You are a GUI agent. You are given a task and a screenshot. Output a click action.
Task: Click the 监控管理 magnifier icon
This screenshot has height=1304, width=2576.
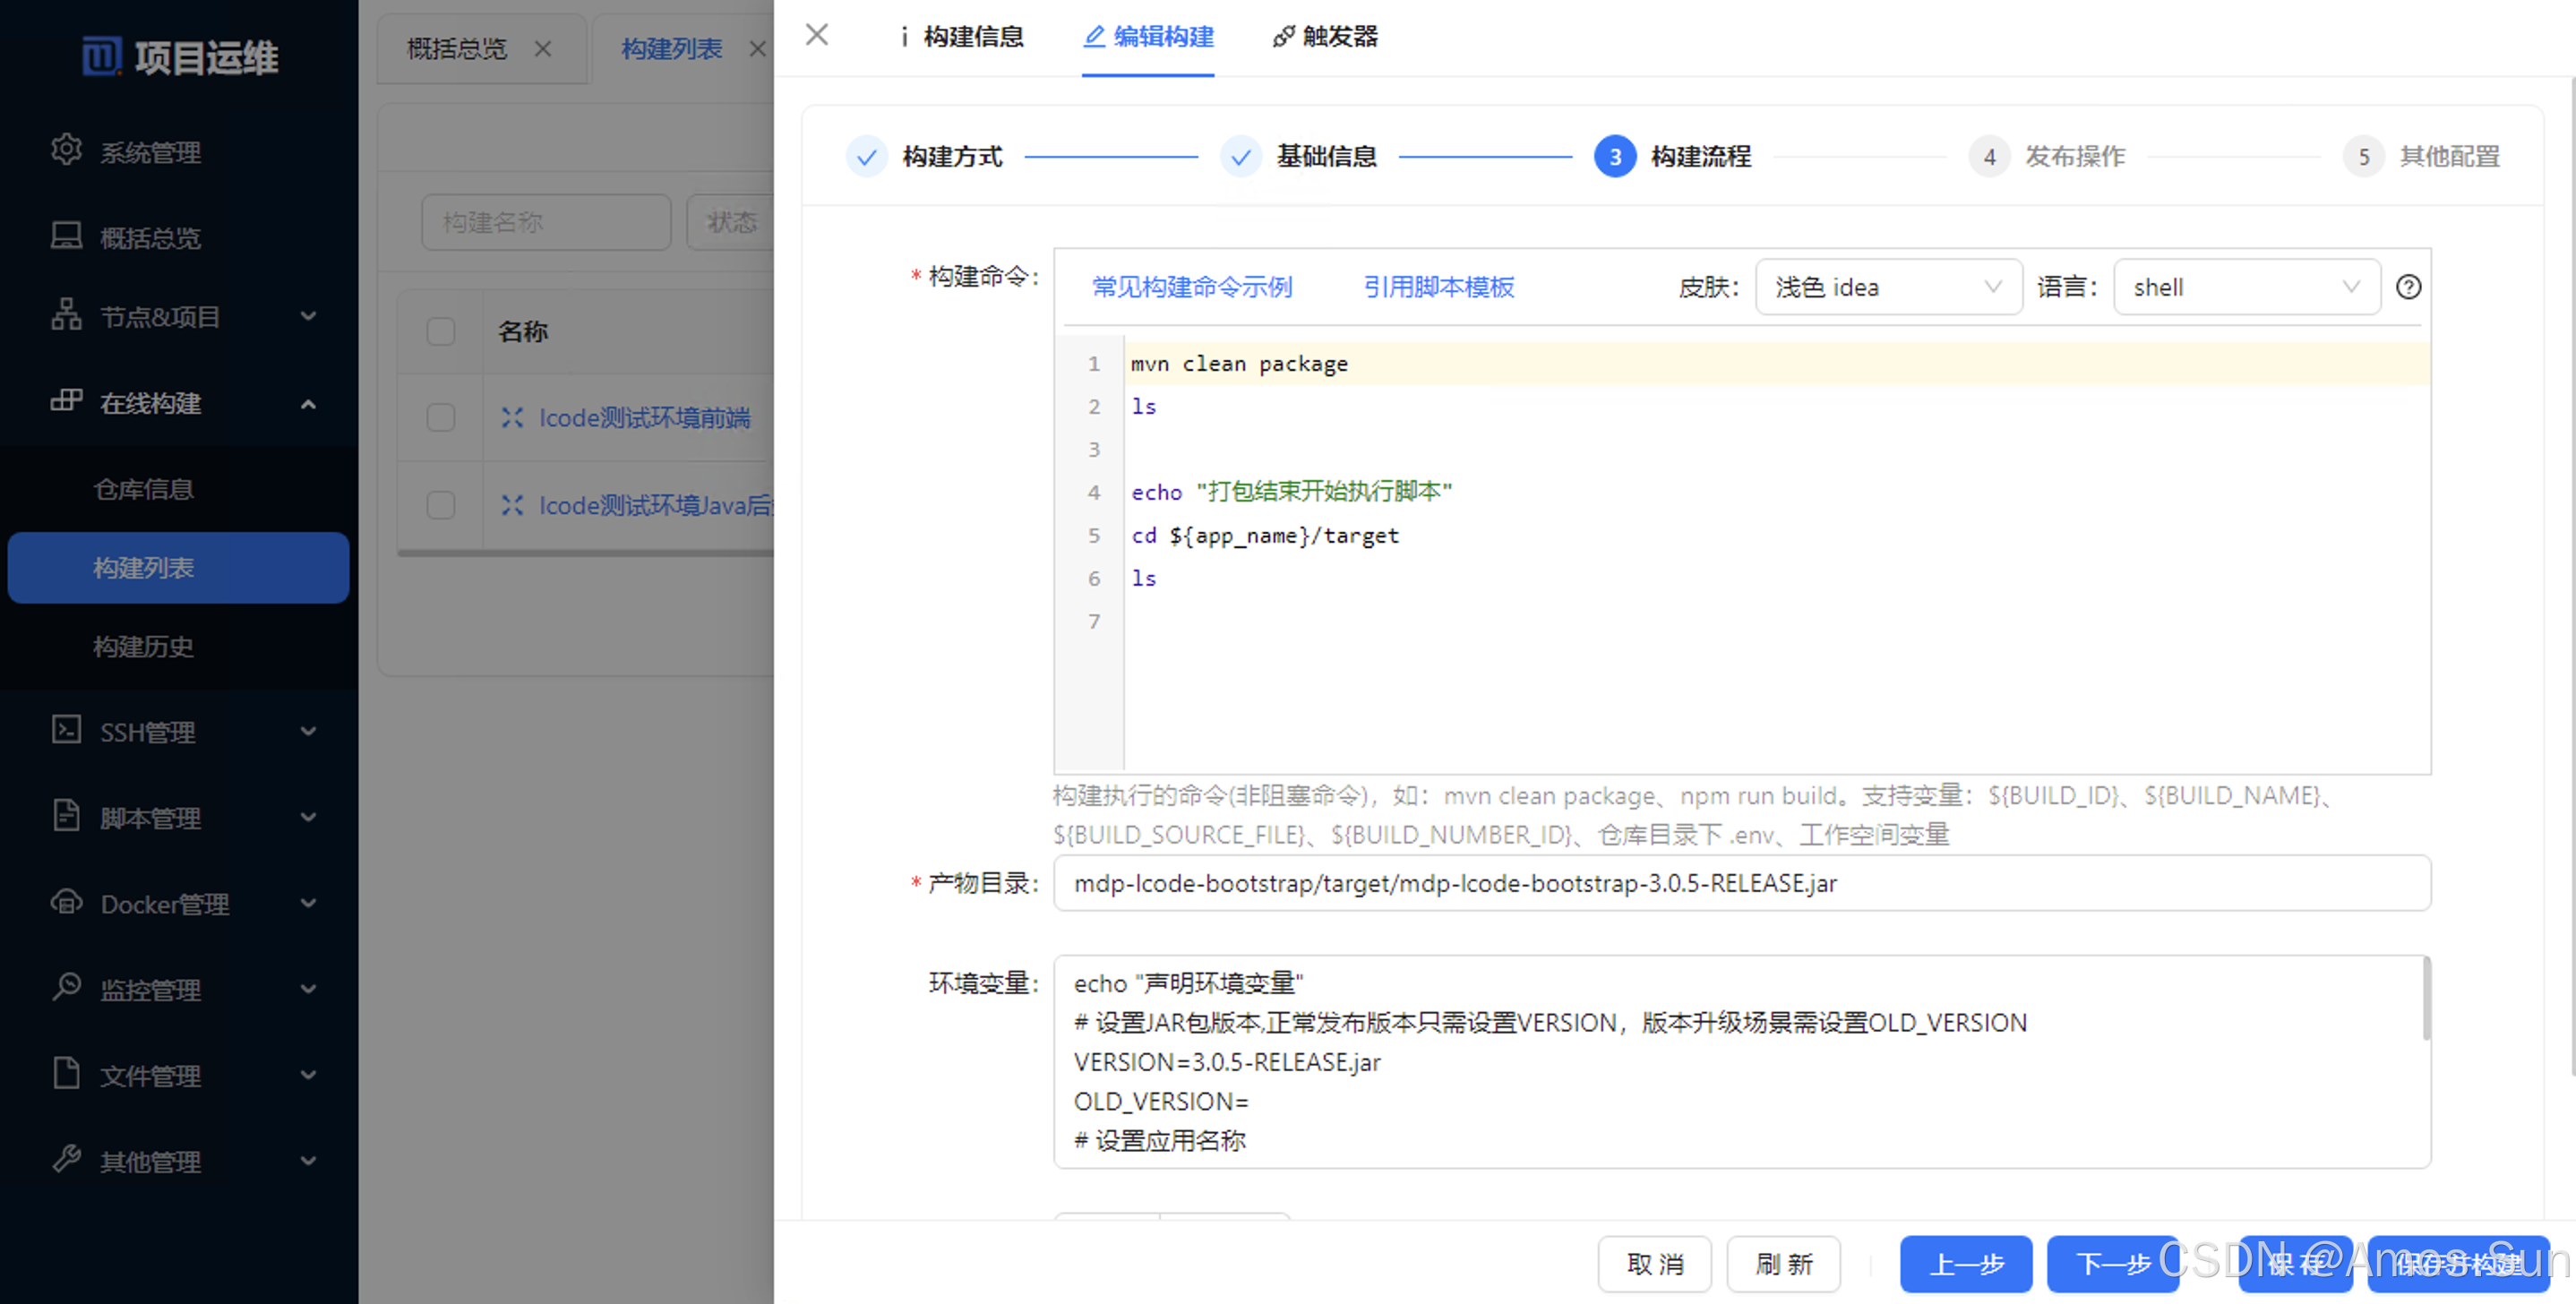pos(66,987)
